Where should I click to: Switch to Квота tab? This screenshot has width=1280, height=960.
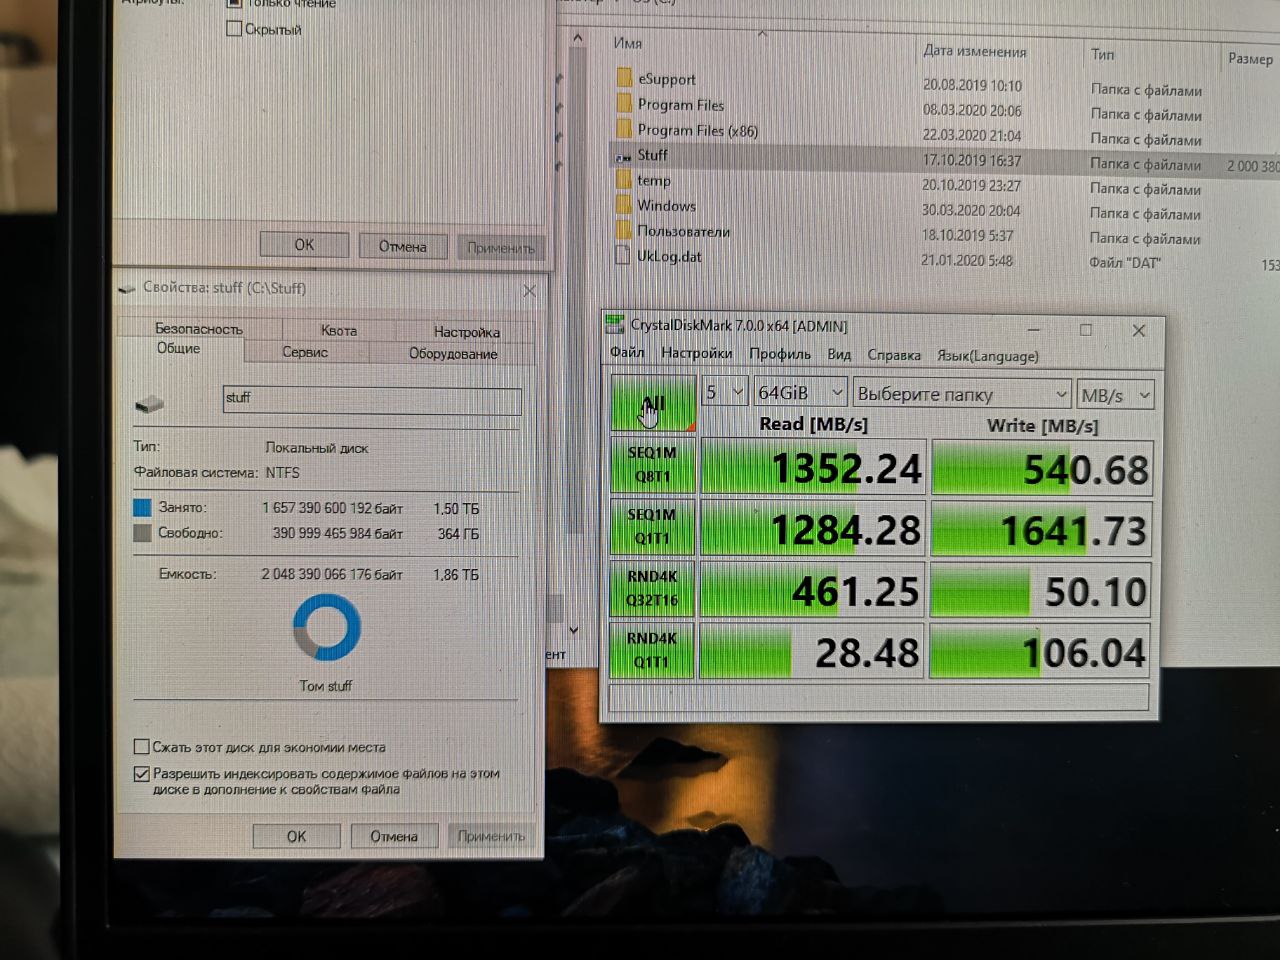click(x=339, y=330)
